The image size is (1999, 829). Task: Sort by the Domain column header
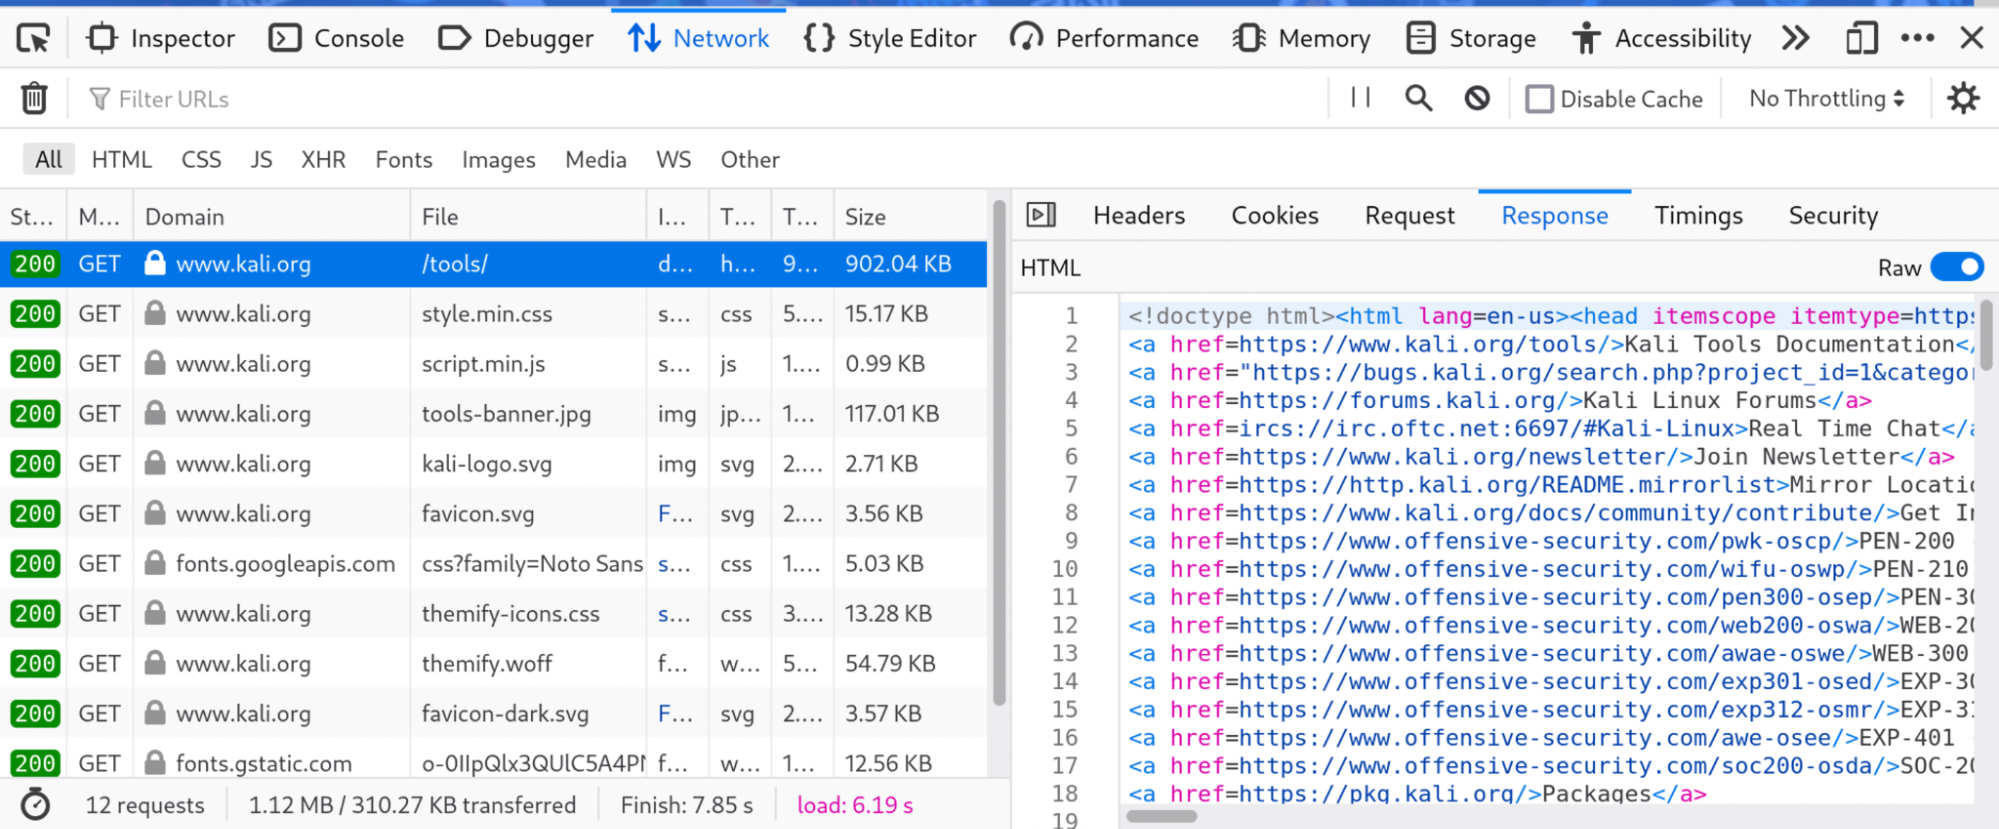[x=272, y=216]
